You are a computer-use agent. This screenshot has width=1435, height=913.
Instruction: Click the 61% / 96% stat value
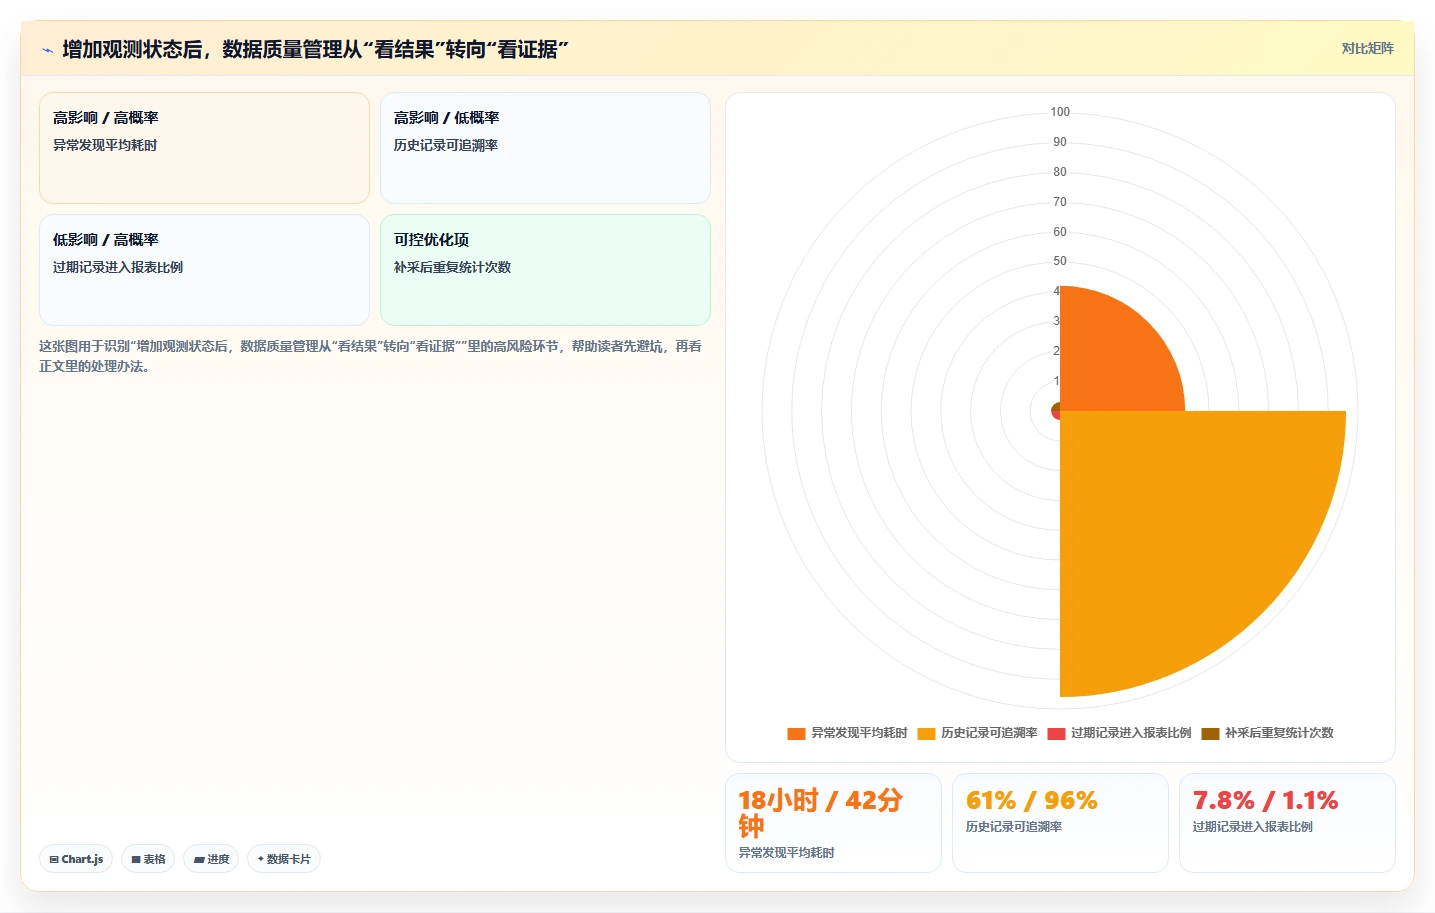point(1031,800)
